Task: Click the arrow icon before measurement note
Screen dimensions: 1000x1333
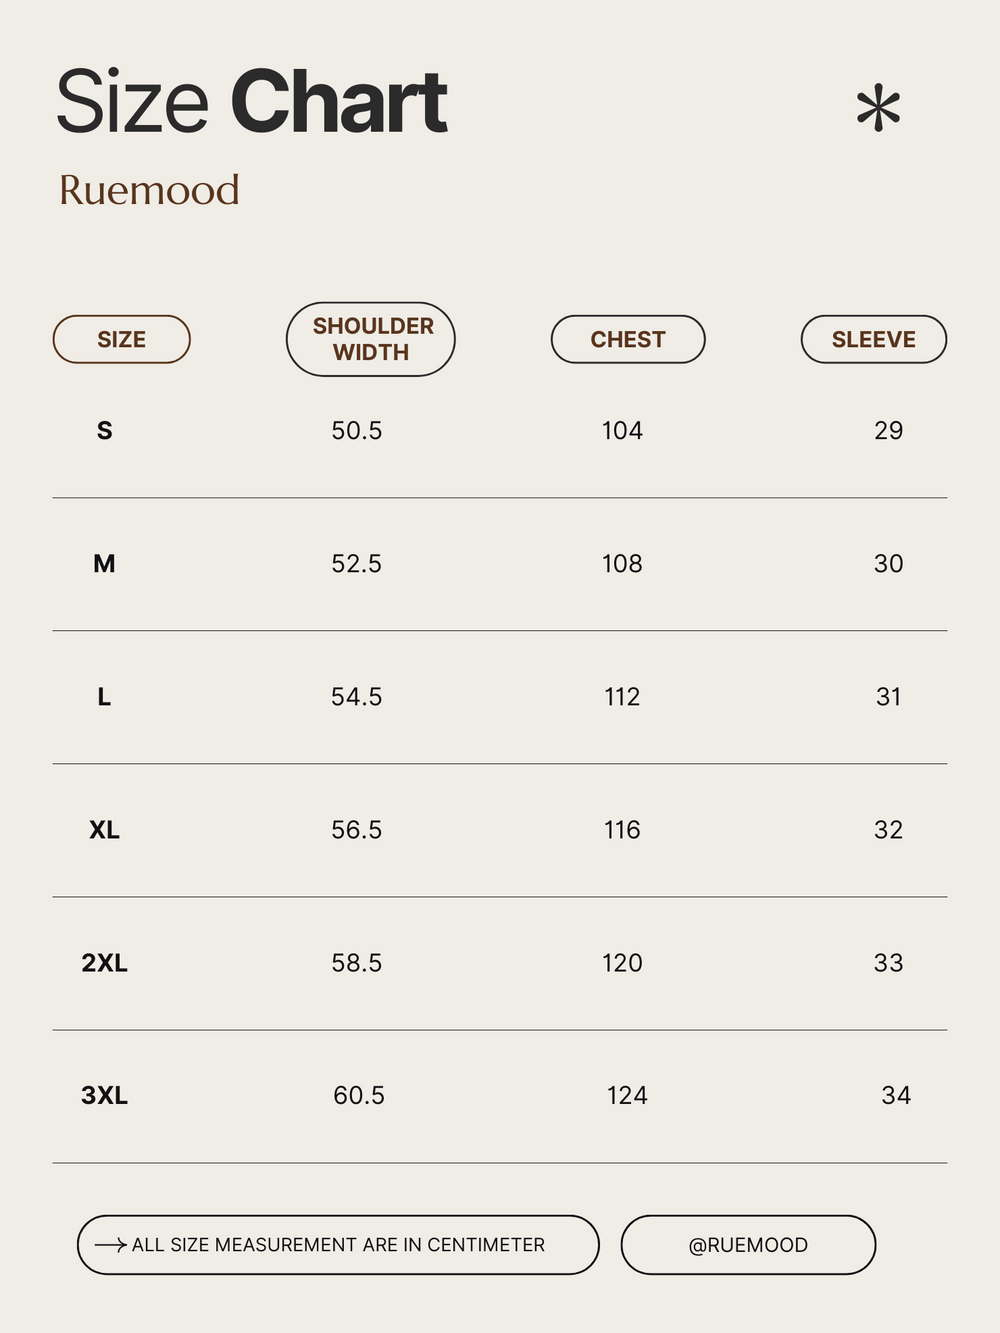Action: click(x=110, y=1245)
